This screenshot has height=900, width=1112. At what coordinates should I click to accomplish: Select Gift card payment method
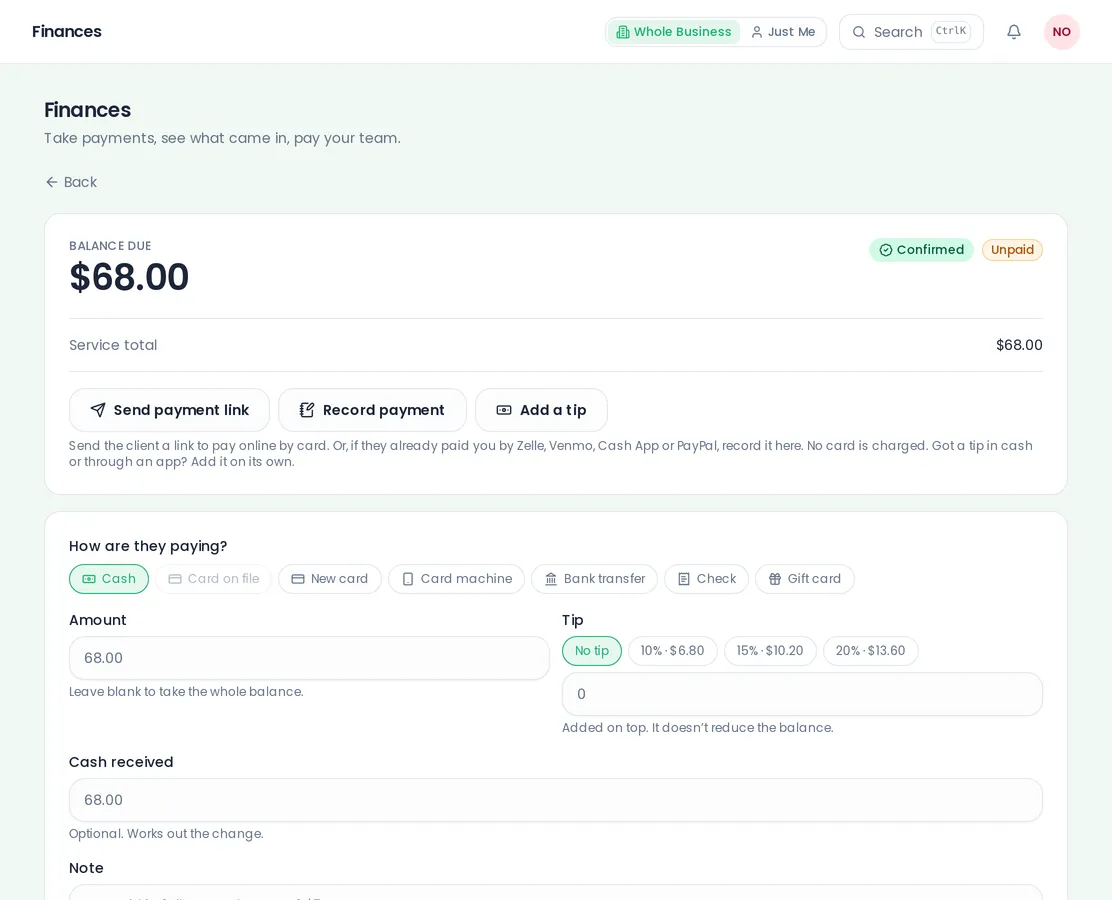click(x=804, y=579)
